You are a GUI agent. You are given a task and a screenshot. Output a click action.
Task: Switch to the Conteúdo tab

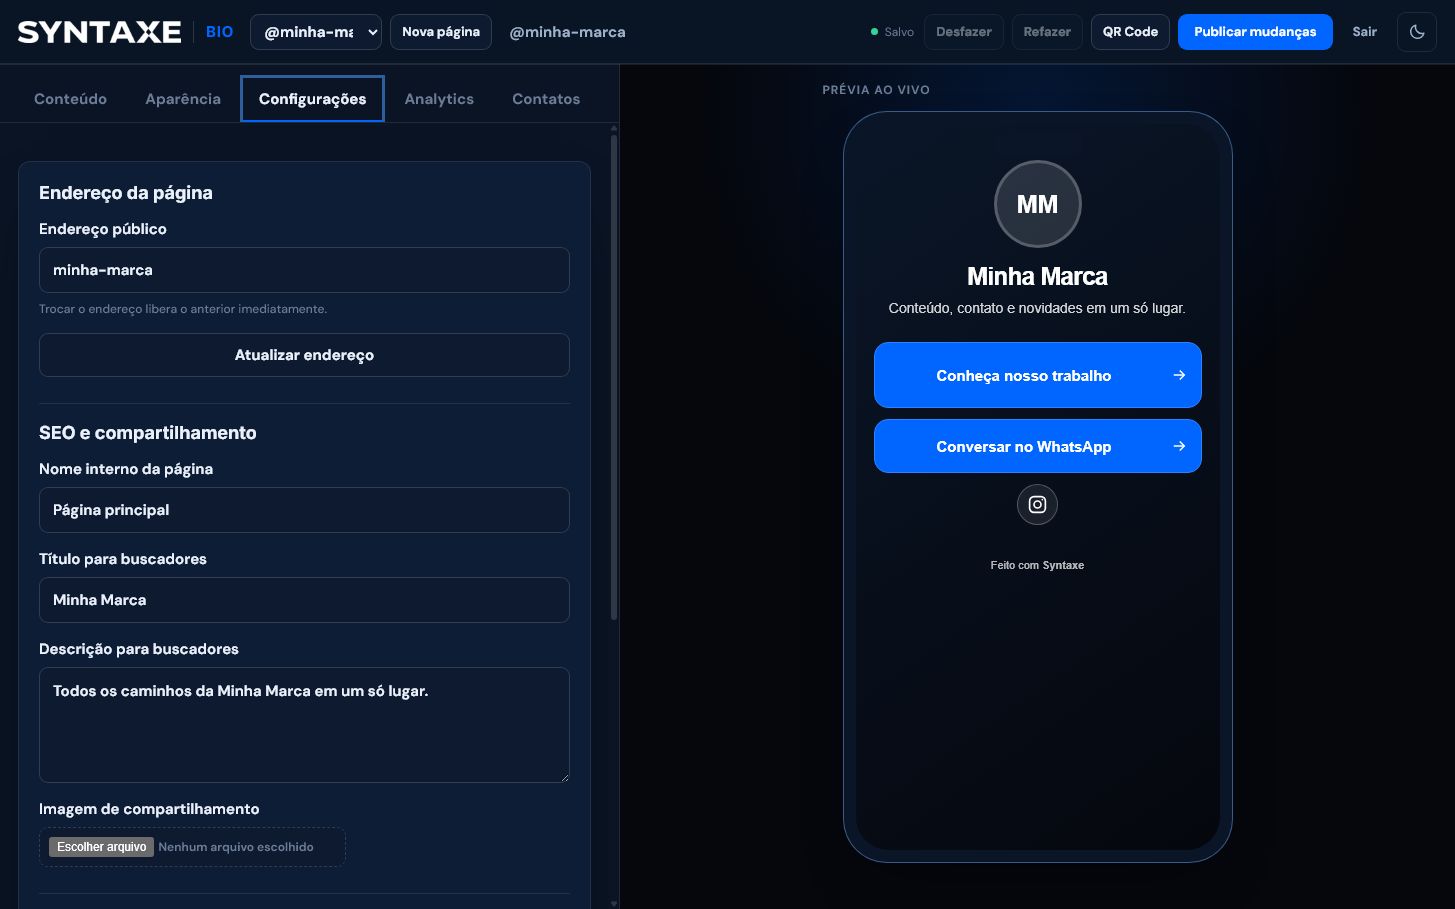(x=70, y=99)
